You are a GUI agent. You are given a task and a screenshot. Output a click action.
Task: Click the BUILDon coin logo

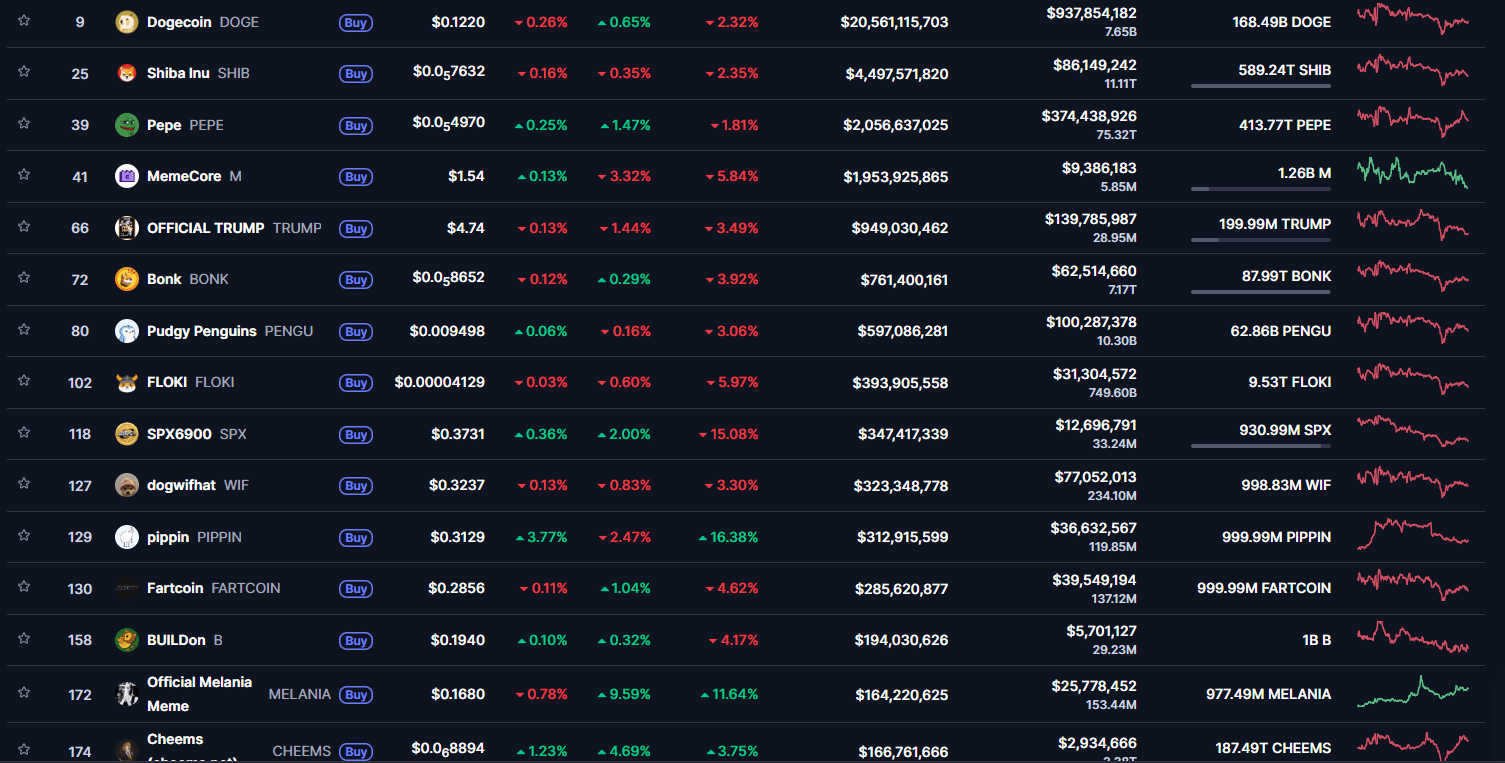[x=127, y=640]
